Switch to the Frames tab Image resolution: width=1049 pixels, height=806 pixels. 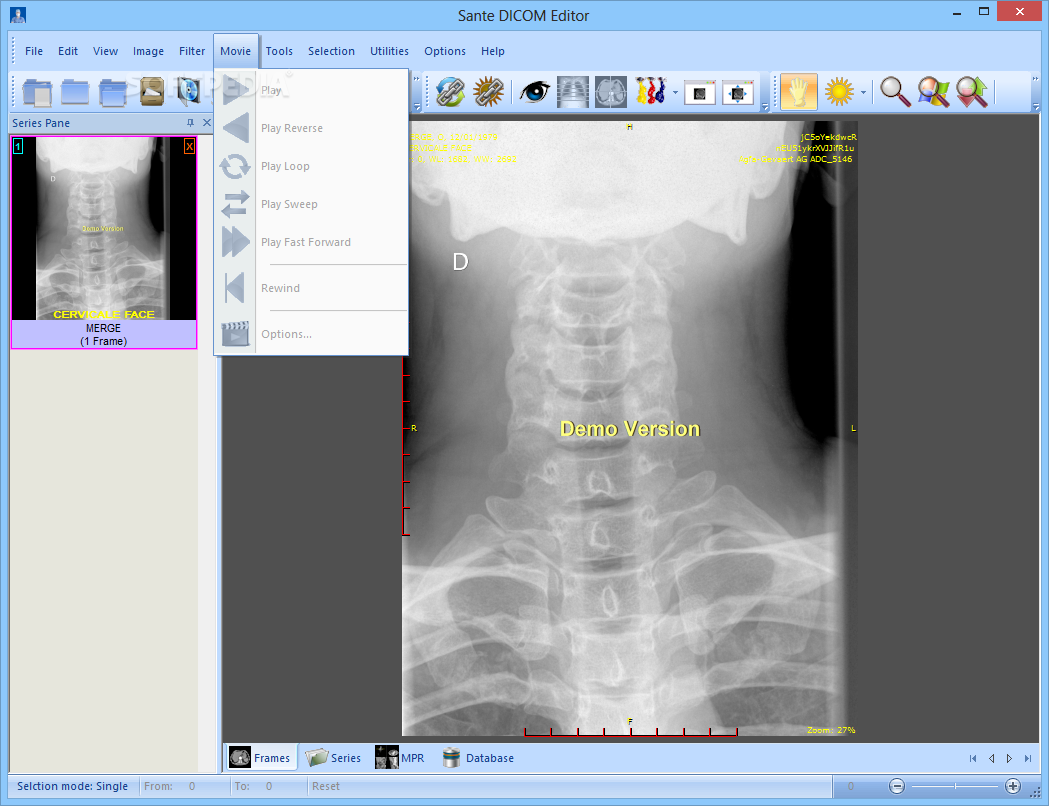coord(260,758)
